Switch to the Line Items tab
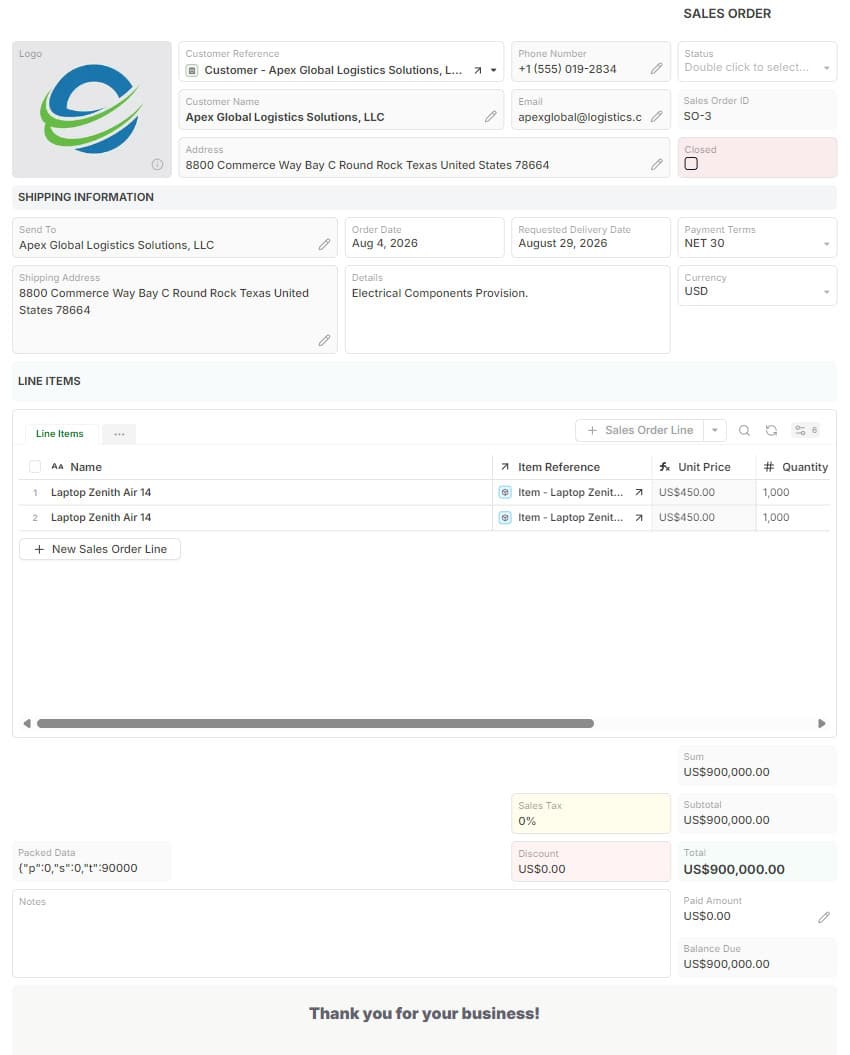This screenshot has width=850, height=1055. [60, 434]
